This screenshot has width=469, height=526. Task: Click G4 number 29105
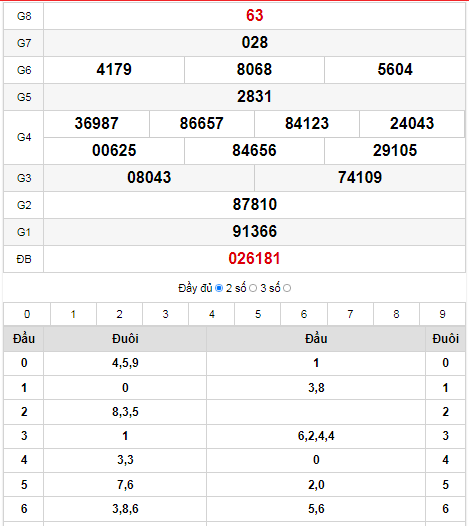(x=395, y=151)
